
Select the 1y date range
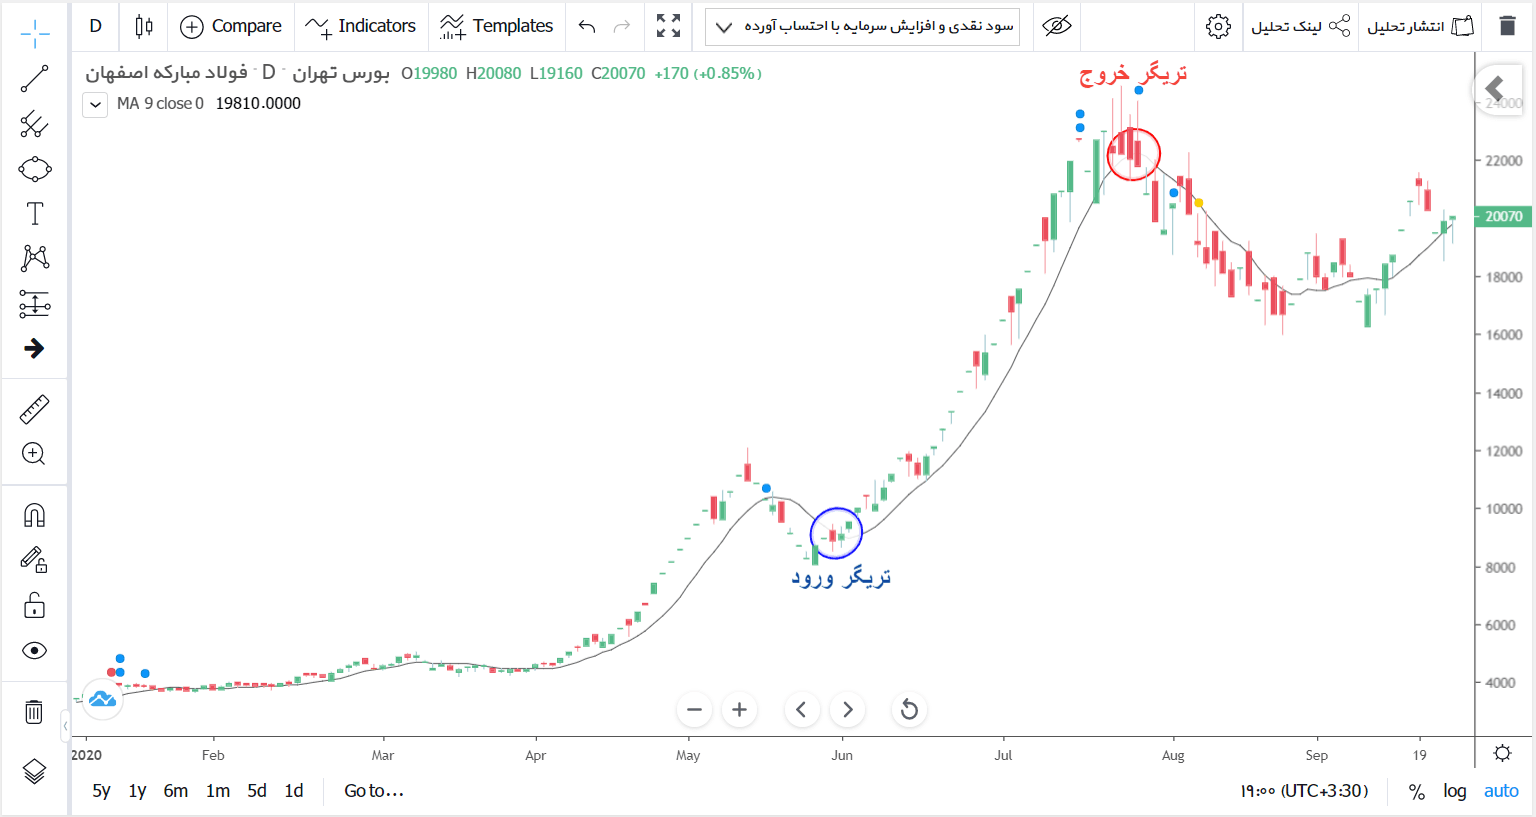137,791
